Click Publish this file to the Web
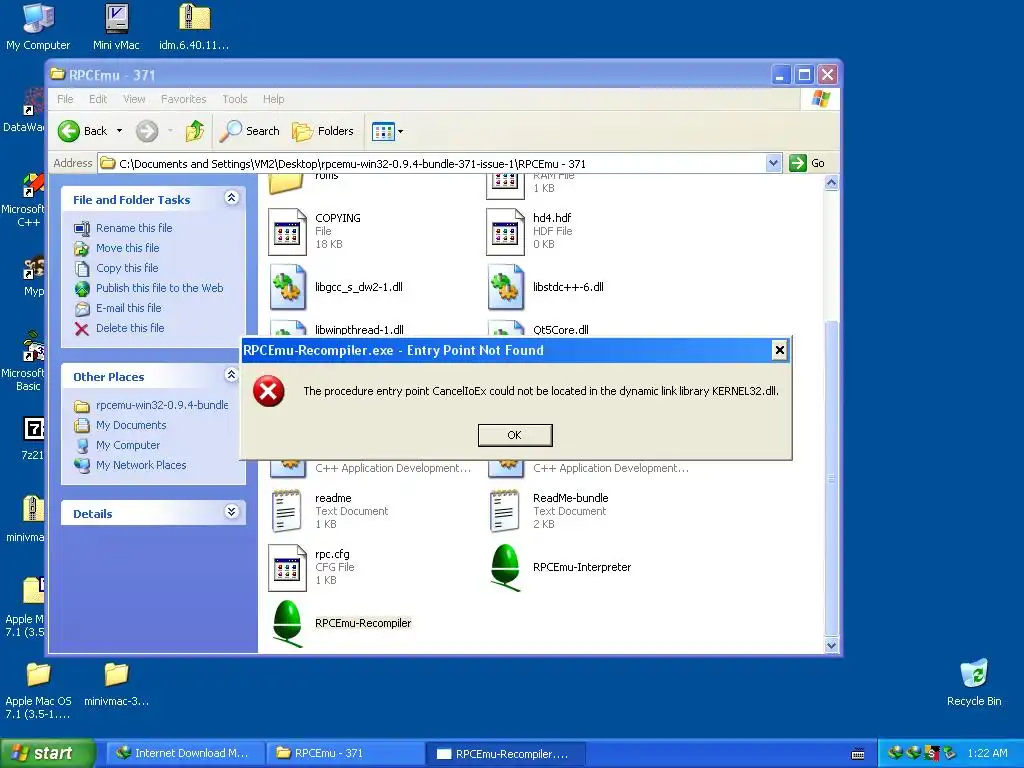 click(159, 288)
